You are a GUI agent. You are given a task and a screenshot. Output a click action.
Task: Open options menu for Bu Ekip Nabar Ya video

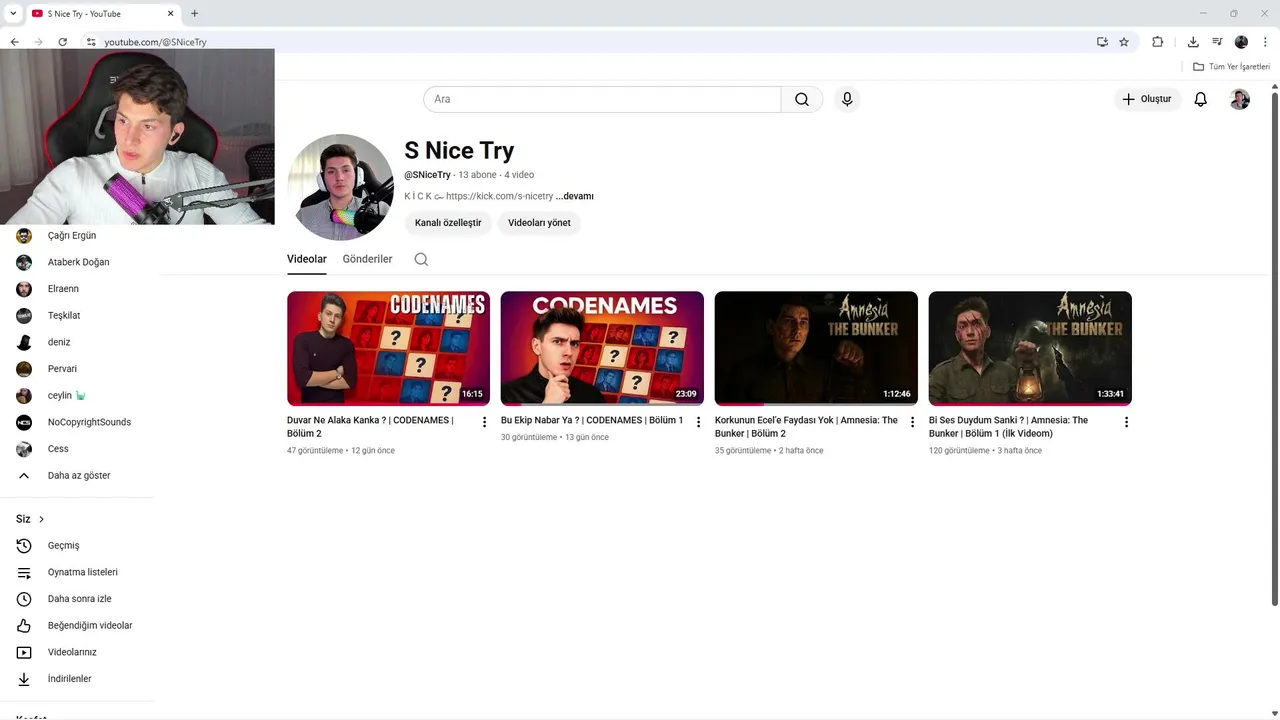698,422
